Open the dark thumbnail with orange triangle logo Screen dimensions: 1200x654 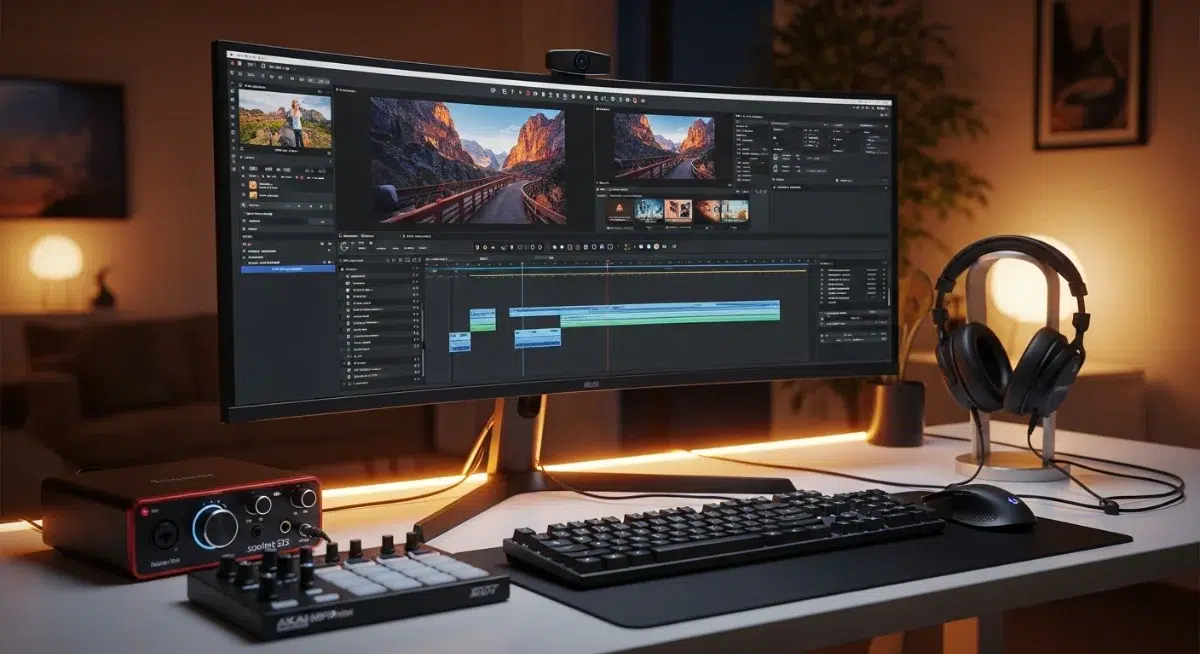coord(618,210)
